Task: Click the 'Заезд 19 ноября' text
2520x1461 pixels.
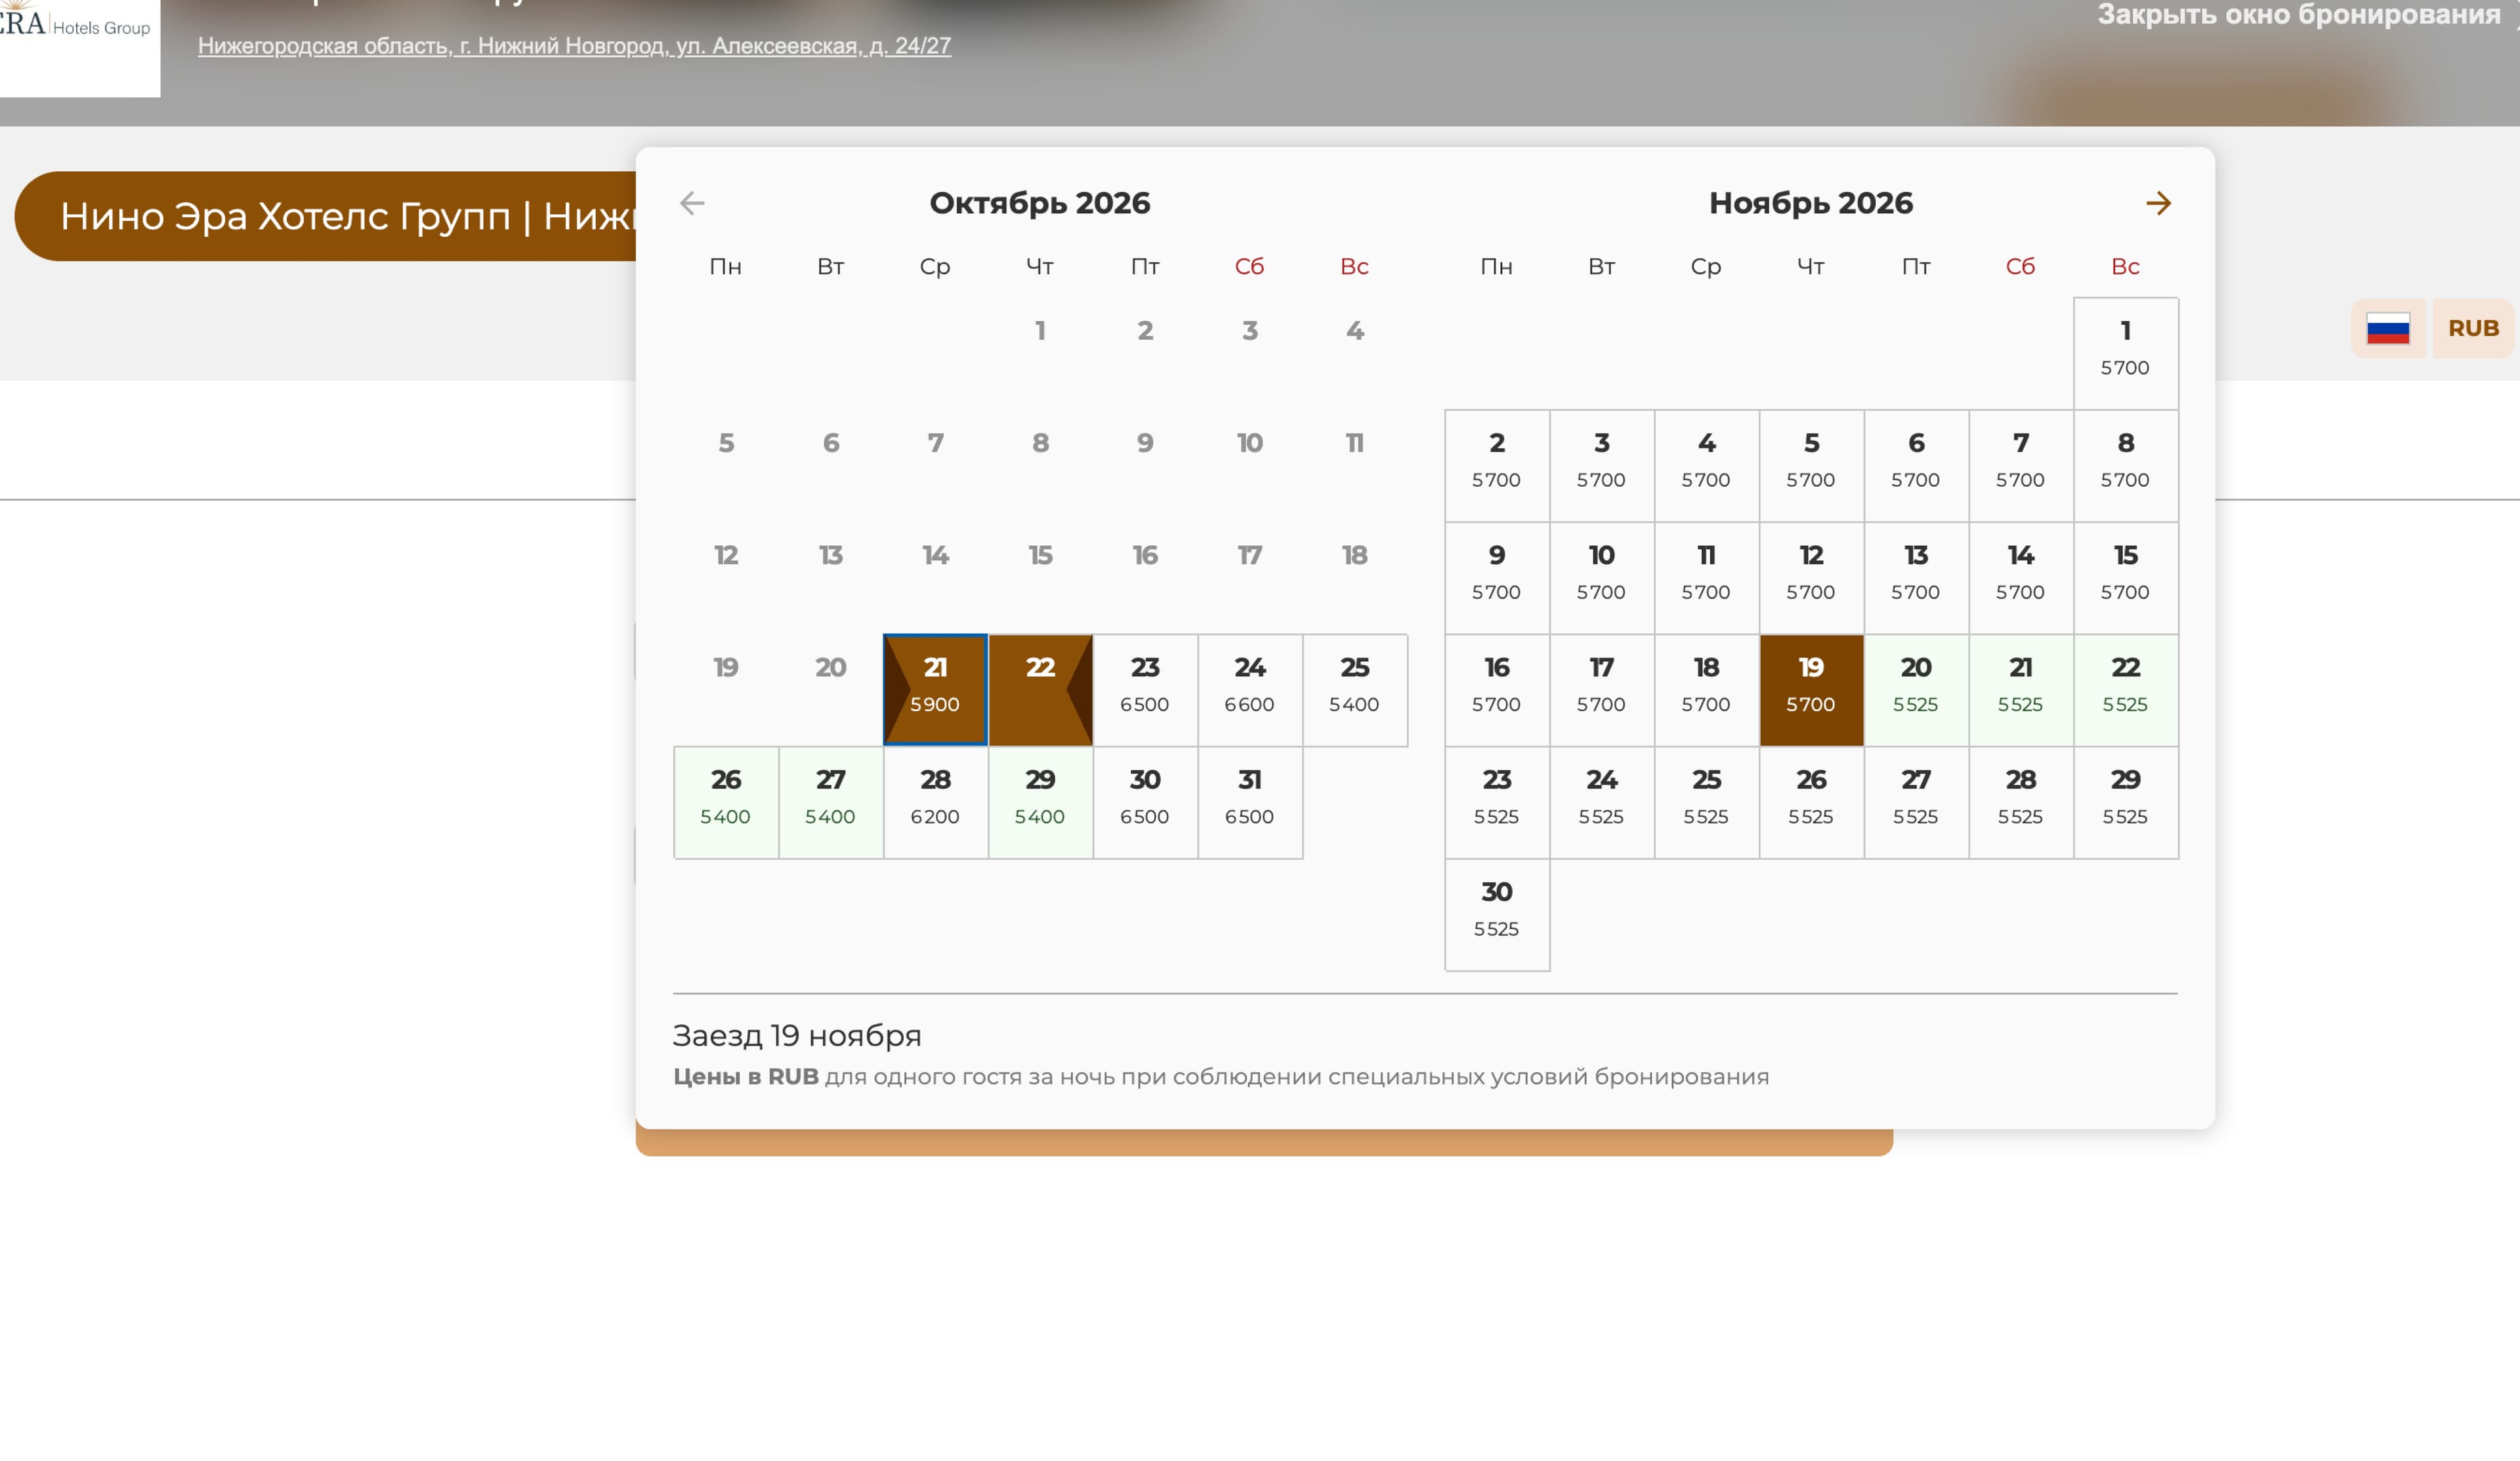Action: [797, 1036]
